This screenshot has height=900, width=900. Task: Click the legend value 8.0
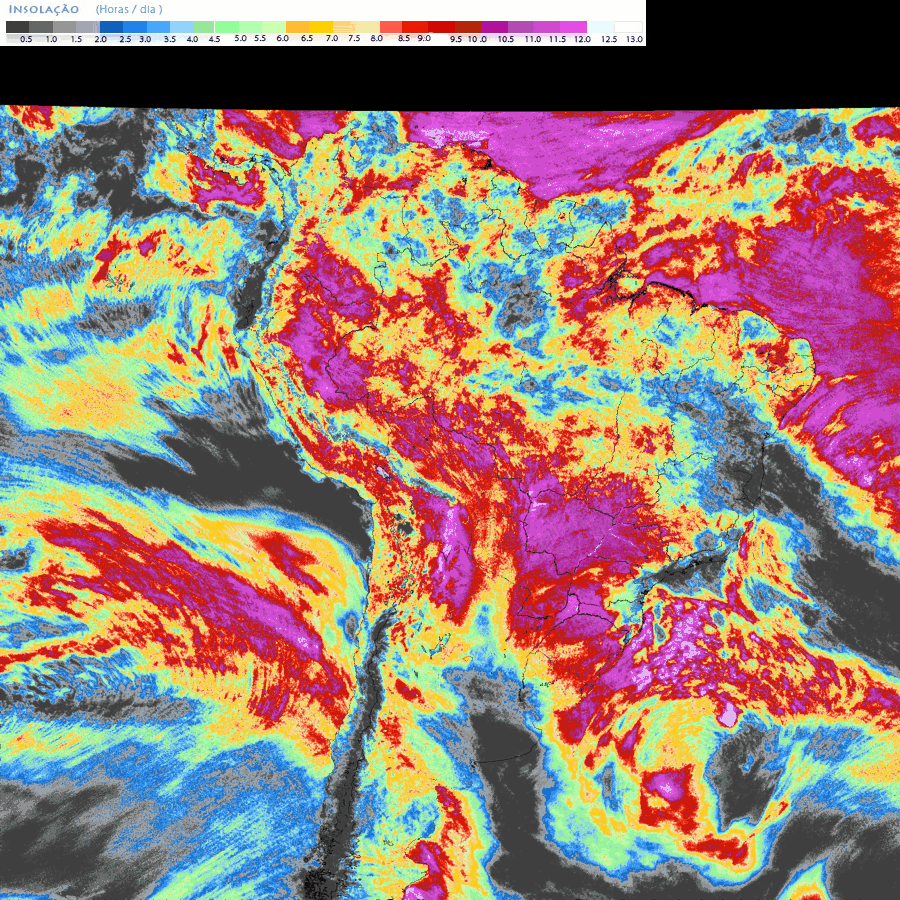click(377, 38)
